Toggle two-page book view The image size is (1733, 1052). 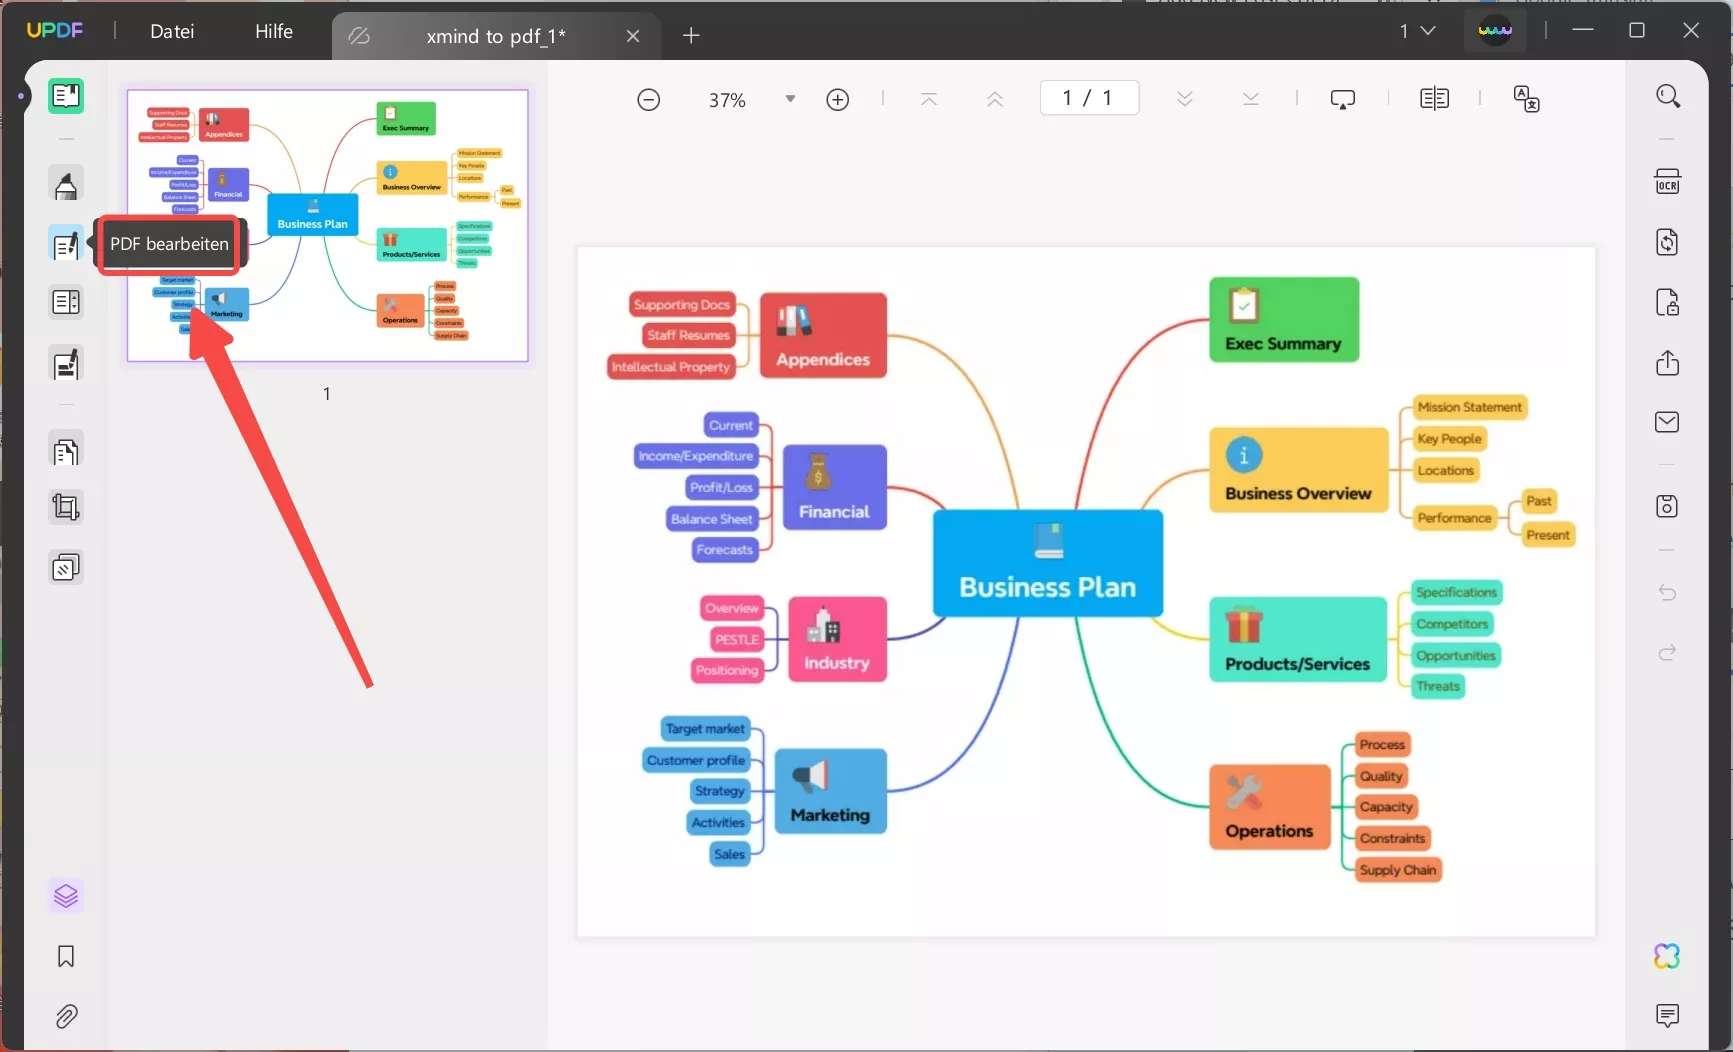(x=1434, y=98)
